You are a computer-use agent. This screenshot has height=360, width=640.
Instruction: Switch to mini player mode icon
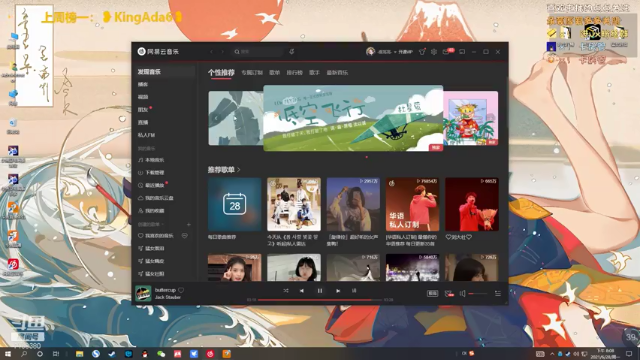462,52
